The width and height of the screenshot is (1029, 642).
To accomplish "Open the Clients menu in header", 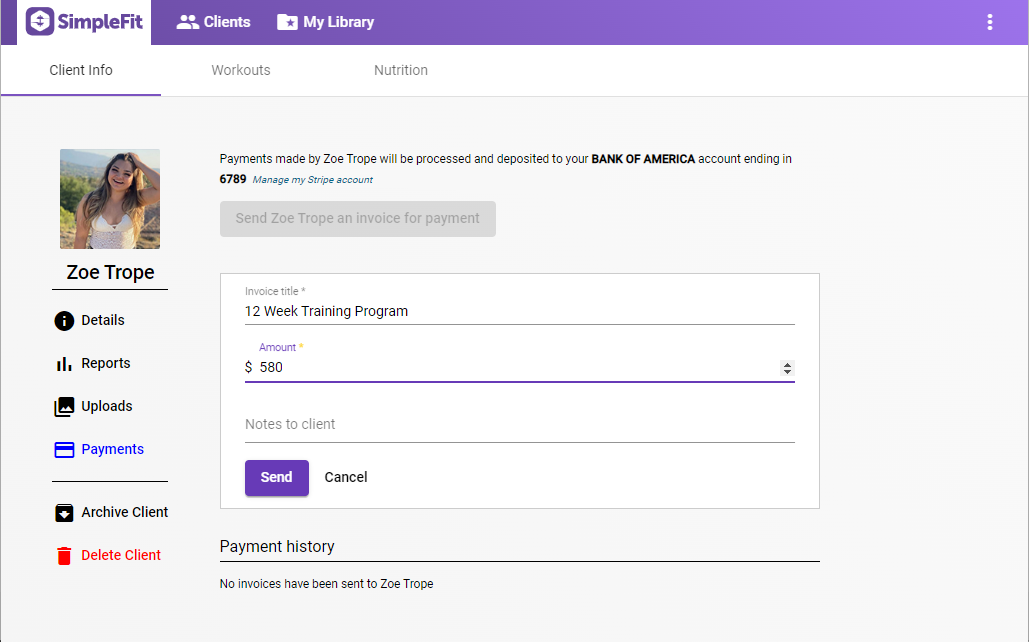I will click(213, 22).
